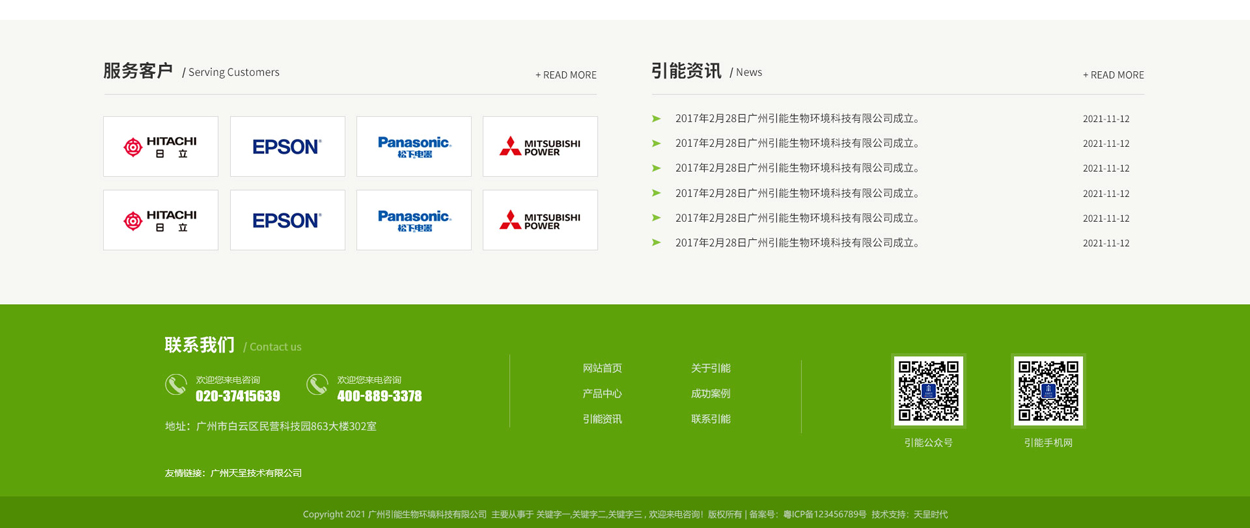Screen dimensions: 1250x528
Task: Click the 天呈时代 technical support link
Action: coord(930,514)
